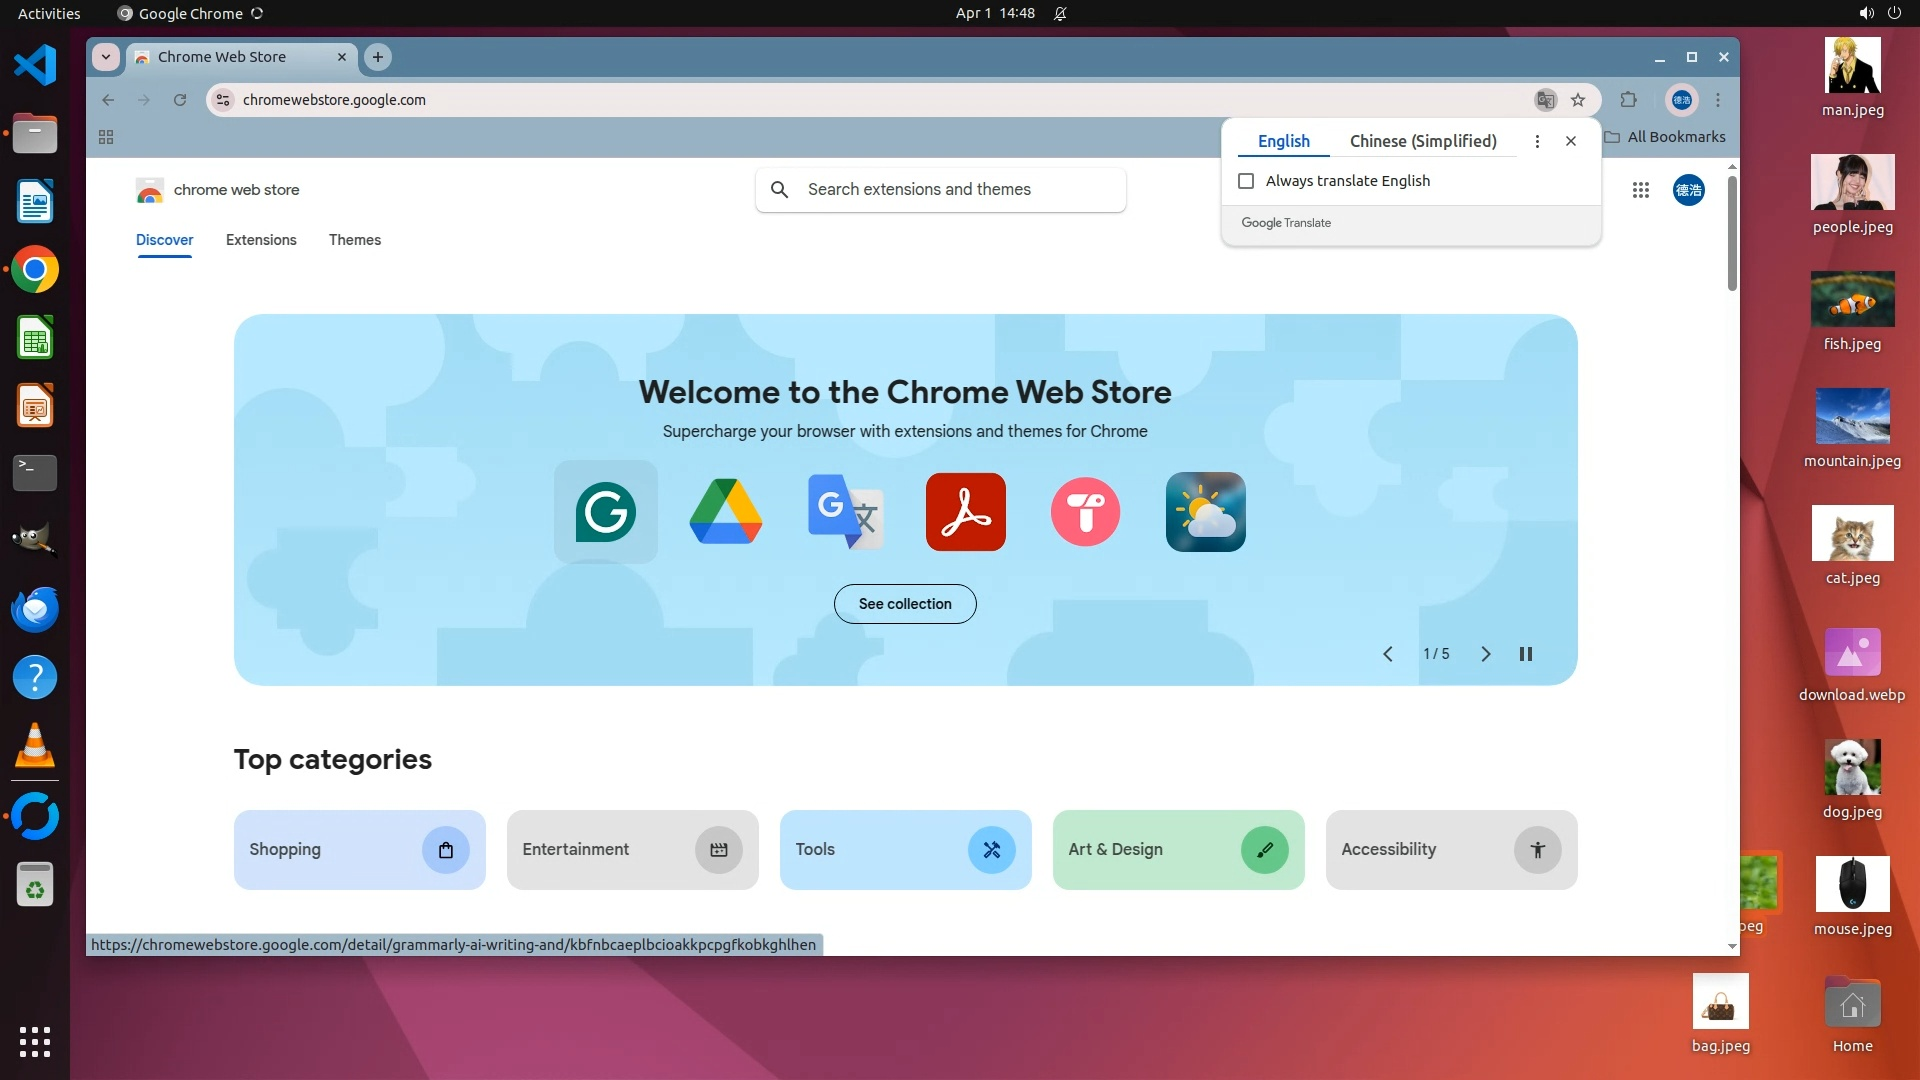Click the translate icon in address bar

(1545, 100)
